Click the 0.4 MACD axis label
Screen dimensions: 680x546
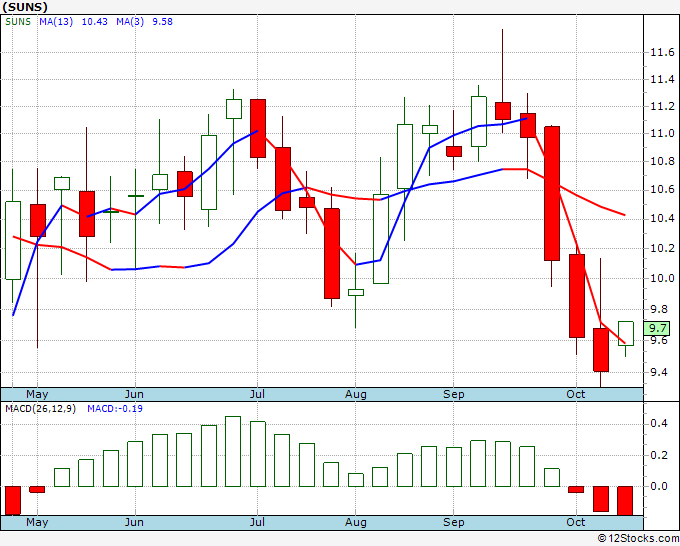point(659,423)
